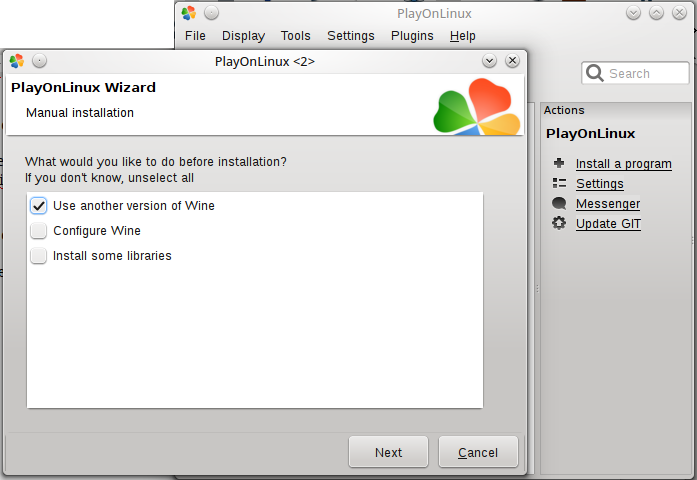Screen dimensions: 697x480
Task: Enable Install some libraries option
Action: [x=39, y=256]
